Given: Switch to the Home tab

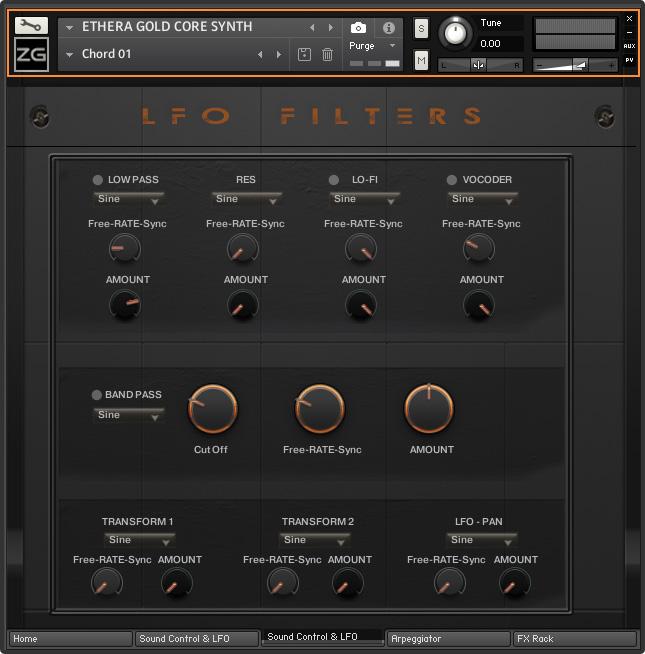Looking at the screenshot, I should [70, 639].
